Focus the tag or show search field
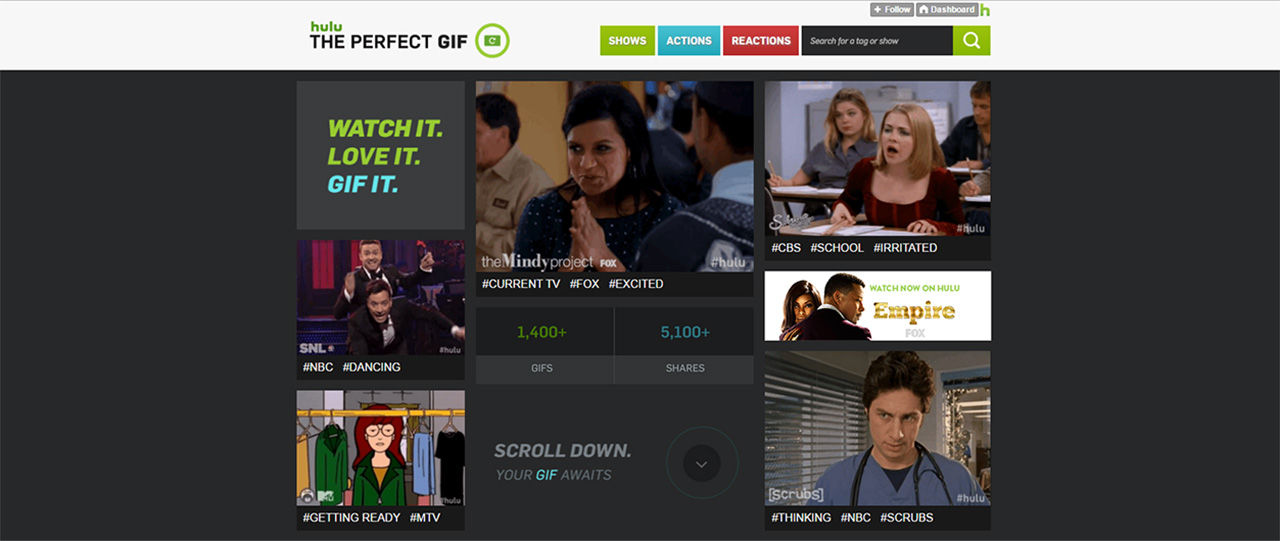Screen dimensions: 1280x541 click(x=877, y=41)
